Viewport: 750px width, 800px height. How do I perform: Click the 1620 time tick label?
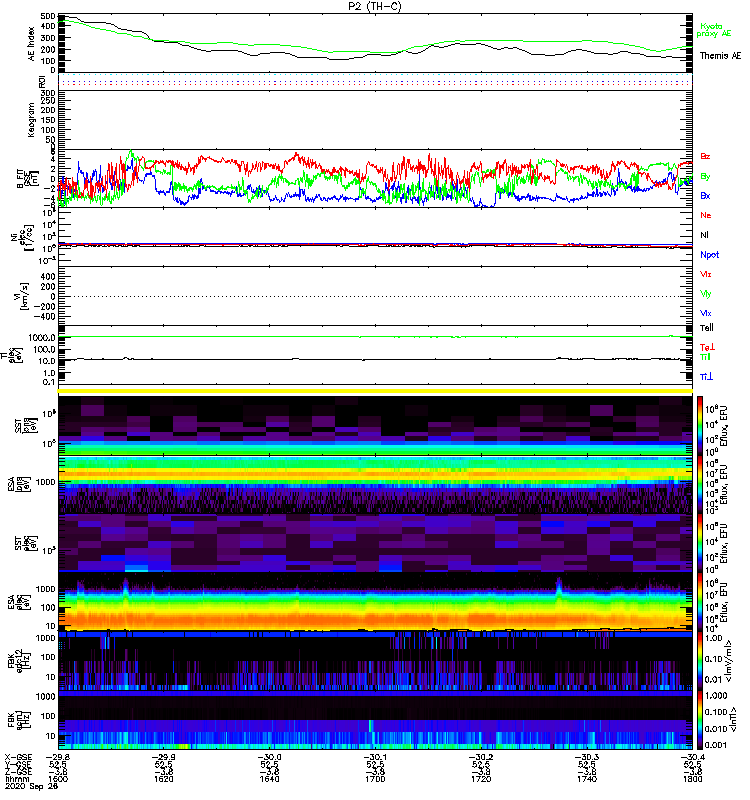pyautogui.click(x=164, y=779)
